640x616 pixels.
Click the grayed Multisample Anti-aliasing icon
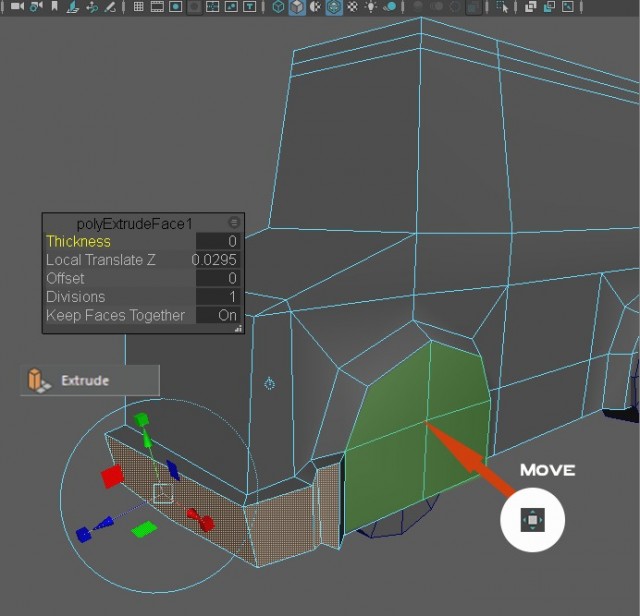455,7
